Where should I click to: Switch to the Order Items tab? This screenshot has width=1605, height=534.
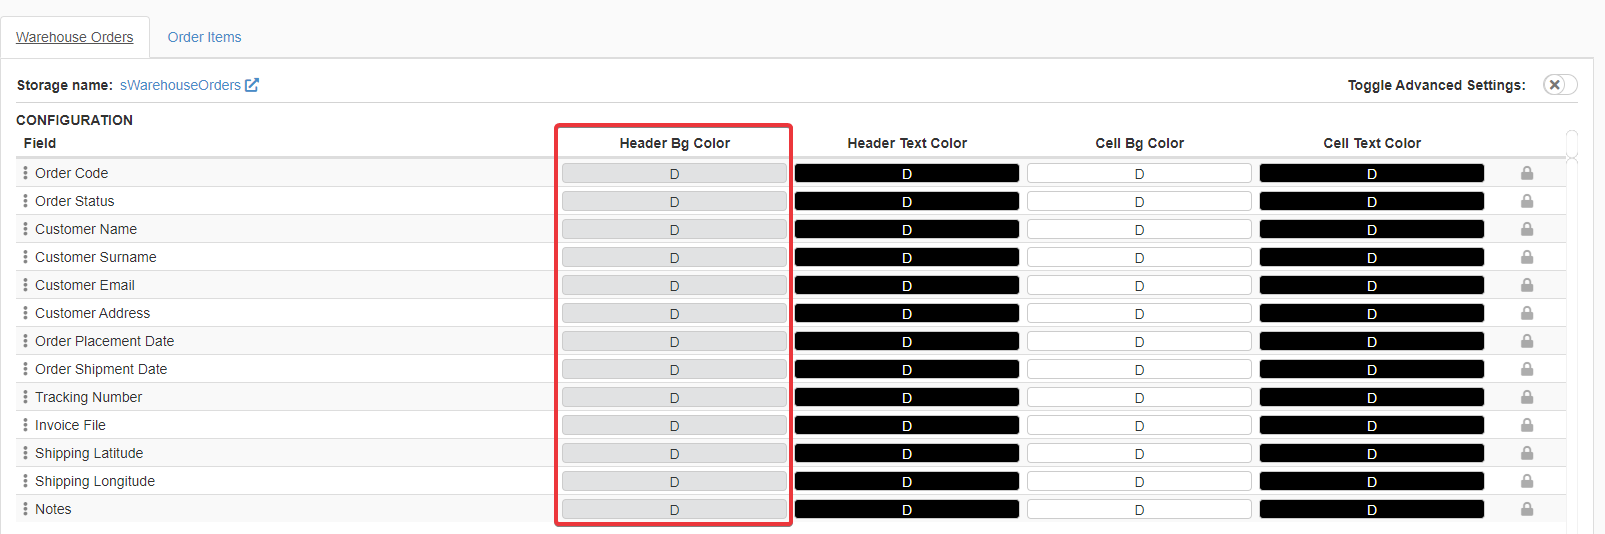click(204, 37)
